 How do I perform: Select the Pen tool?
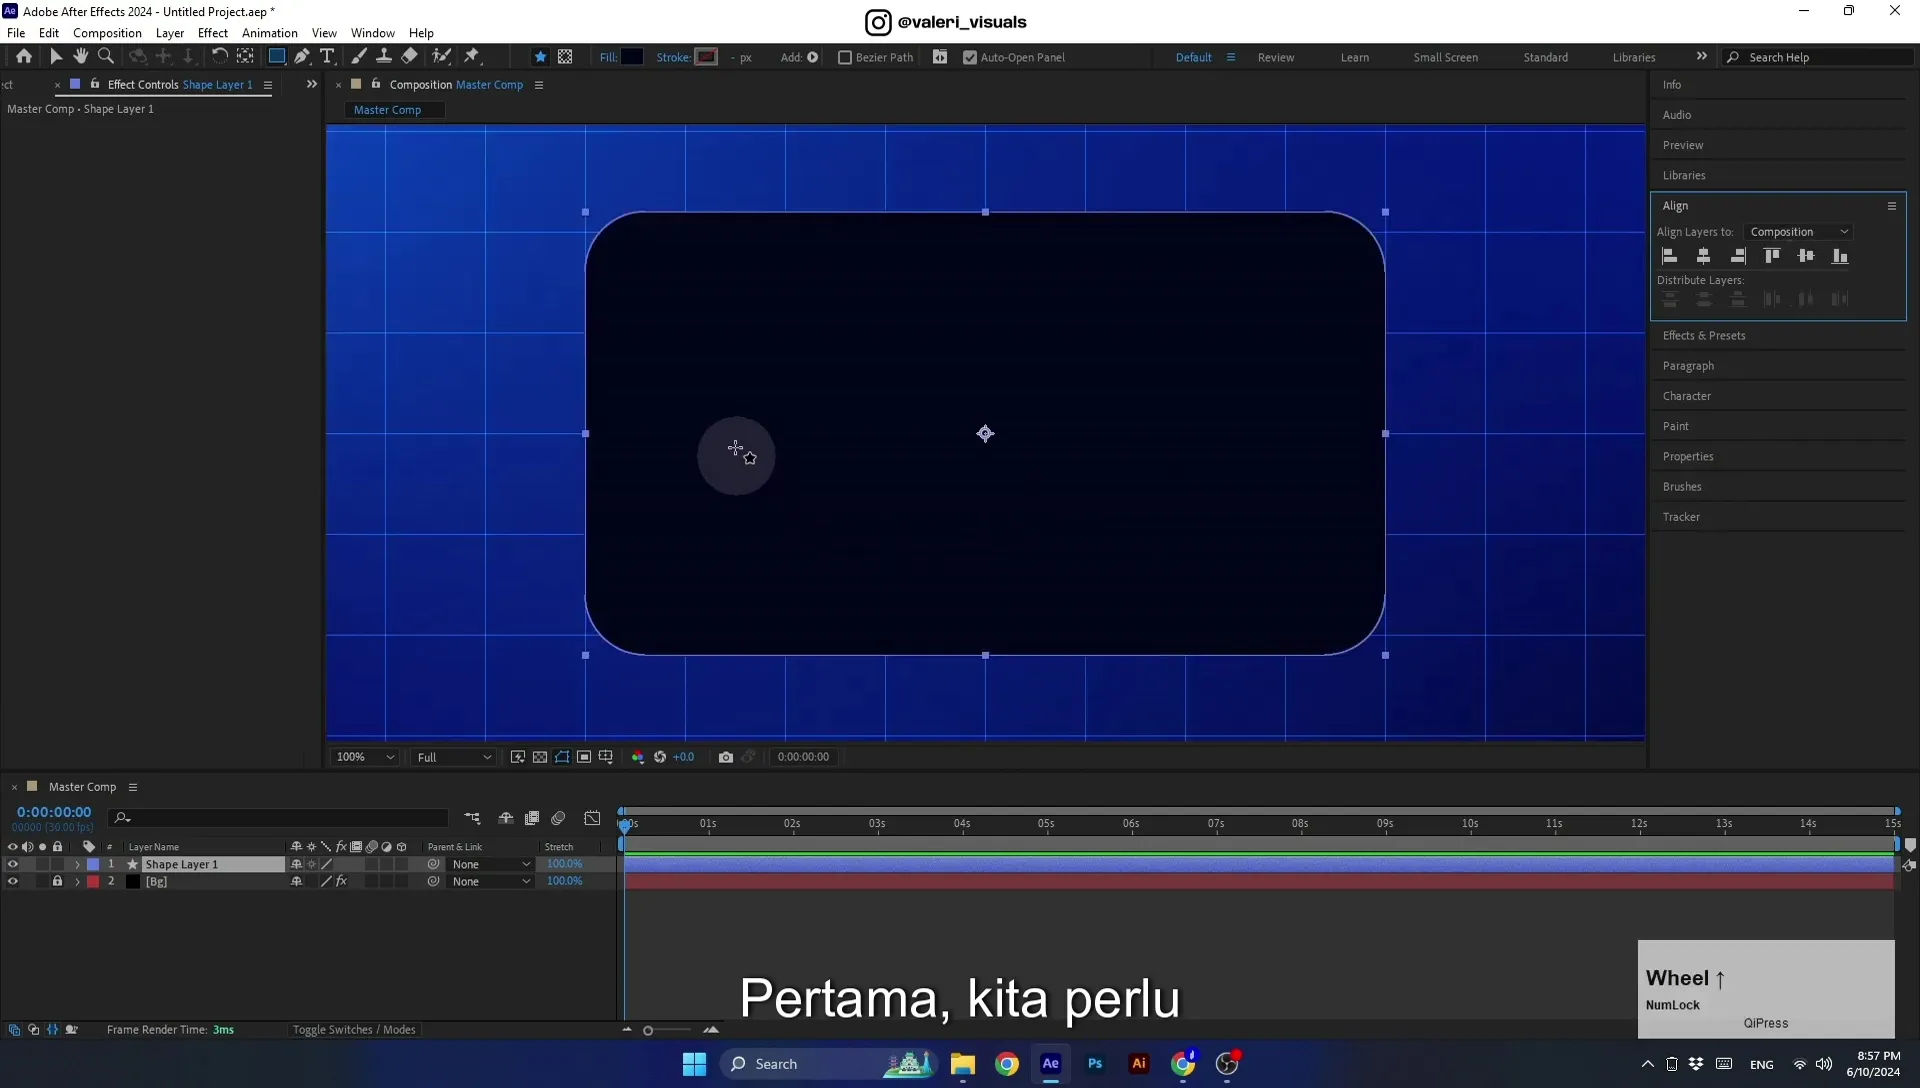point(302,57)
